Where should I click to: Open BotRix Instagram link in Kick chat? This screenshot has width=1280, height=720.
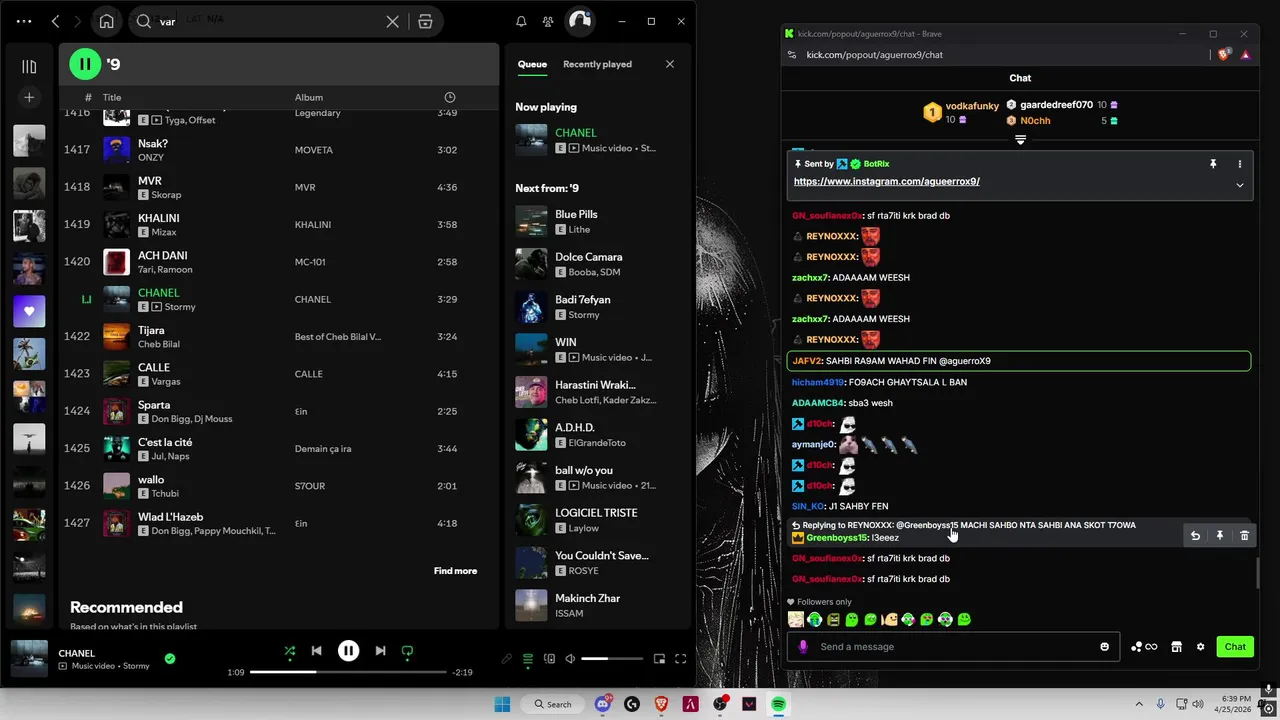point(886,182)
